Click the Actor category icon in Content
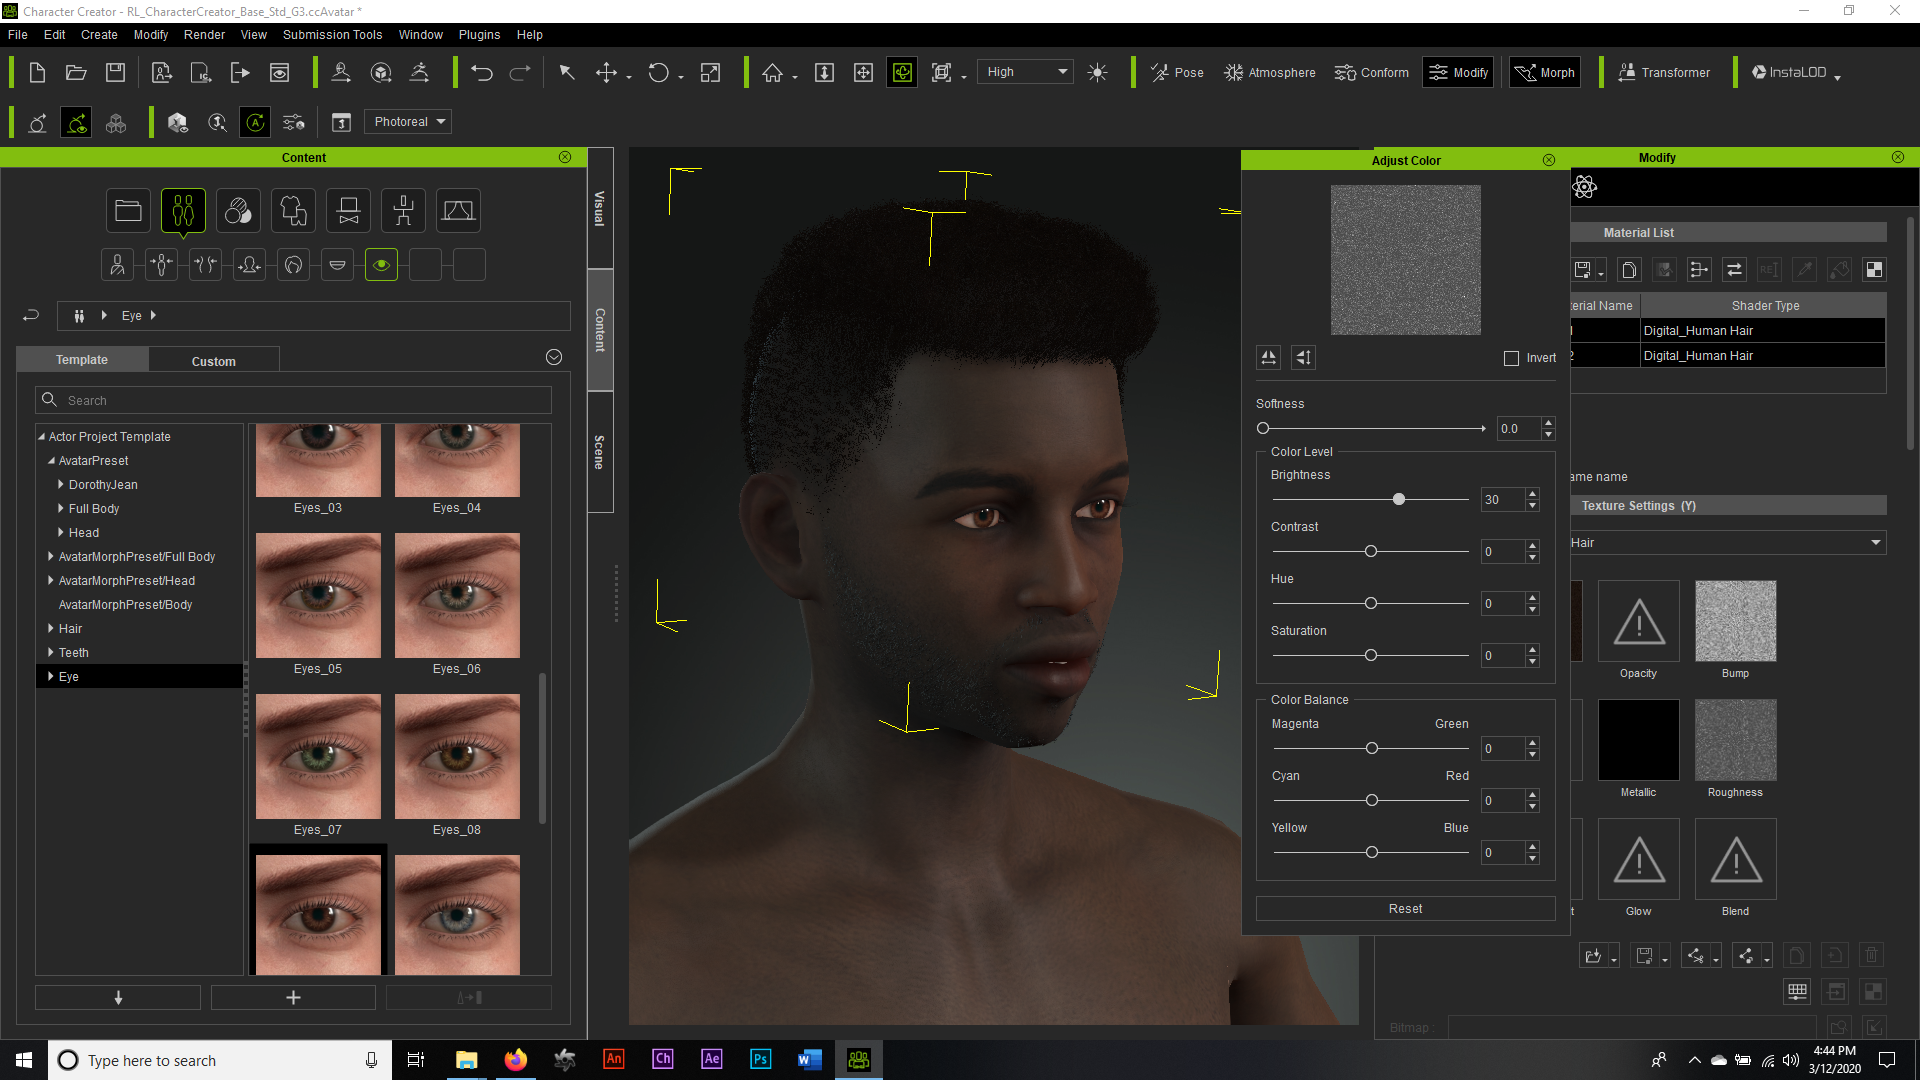 [183, 211]
